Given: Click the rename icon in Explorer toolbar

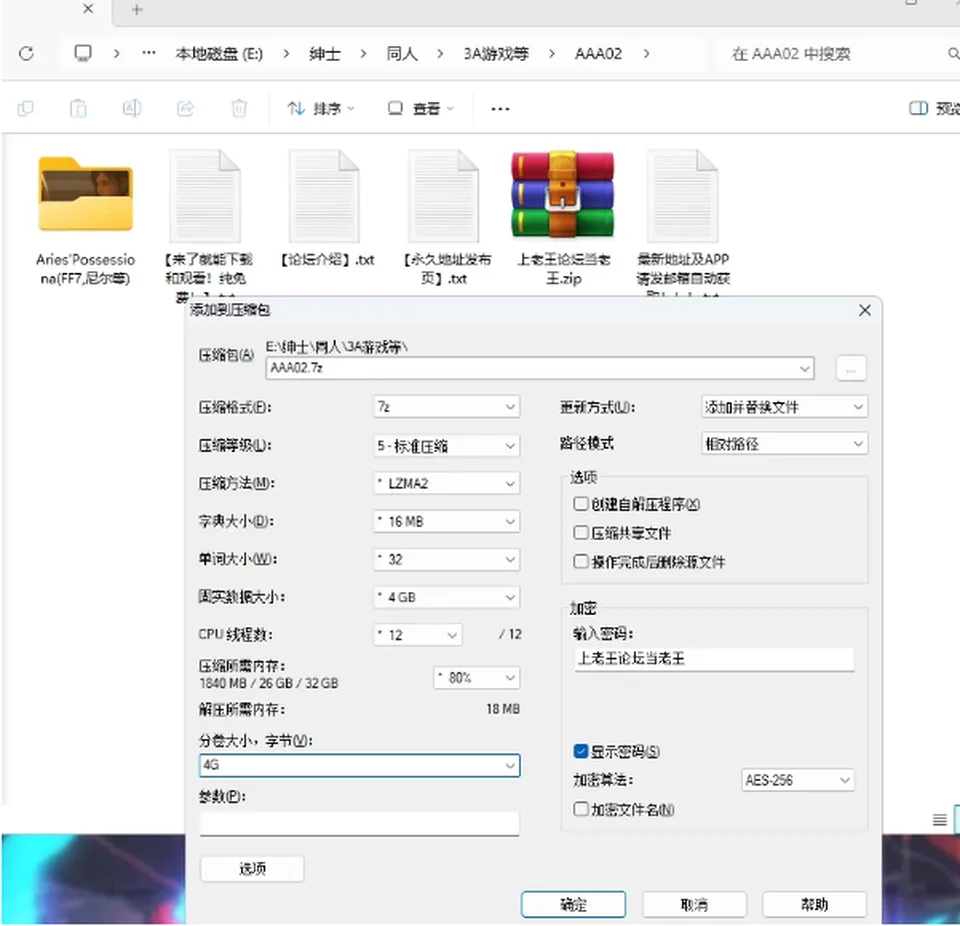Looking at the screenshot, I should point(132,108).
